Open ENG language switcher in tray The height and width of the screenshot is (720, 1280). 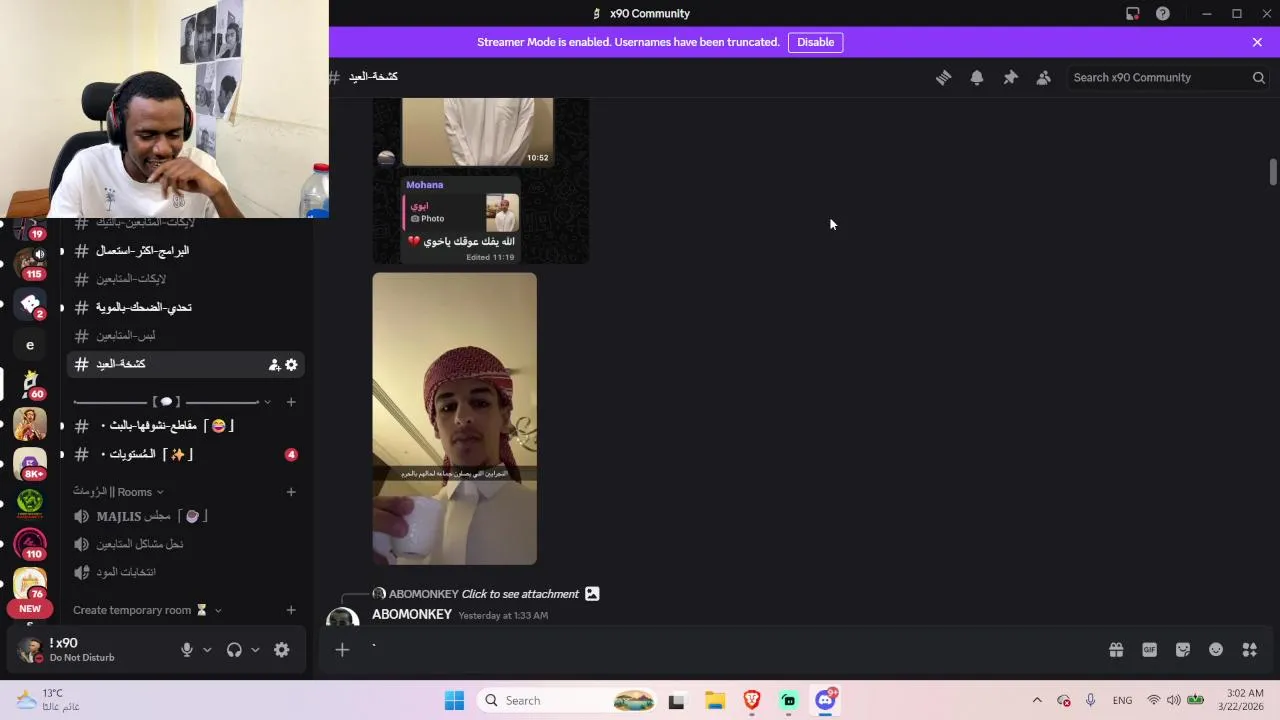(x=1122, y=701)
